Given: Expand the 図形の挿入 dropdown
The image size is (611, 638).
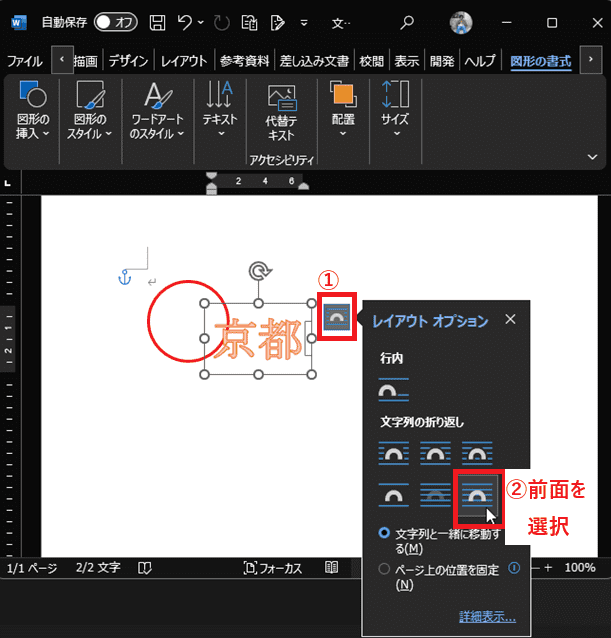Looking at the screenshot, I should point(33,112).
